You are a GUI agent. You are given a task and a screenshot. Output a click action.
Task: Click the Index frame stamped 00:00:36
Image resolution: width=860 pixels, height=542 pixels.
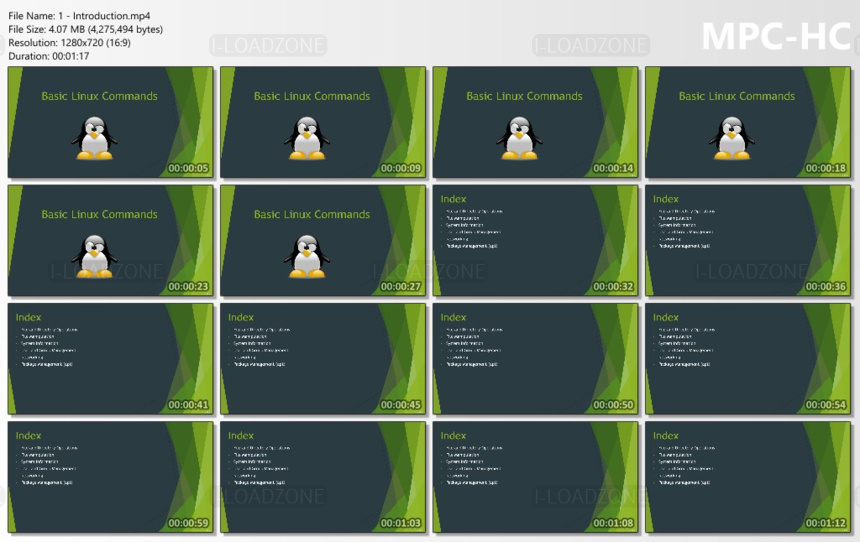click(x=748, y=241)
